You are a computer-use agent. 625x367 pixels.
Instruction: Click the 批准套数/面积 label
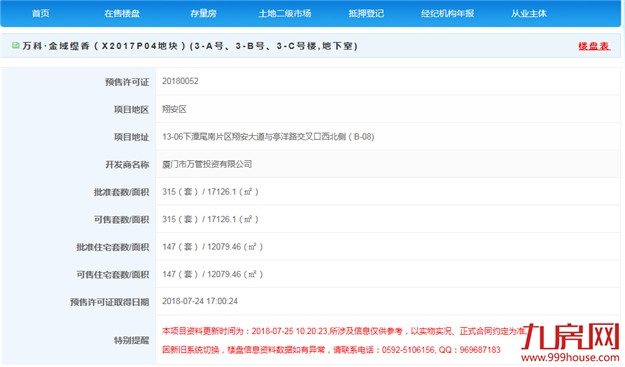[121, 192]
